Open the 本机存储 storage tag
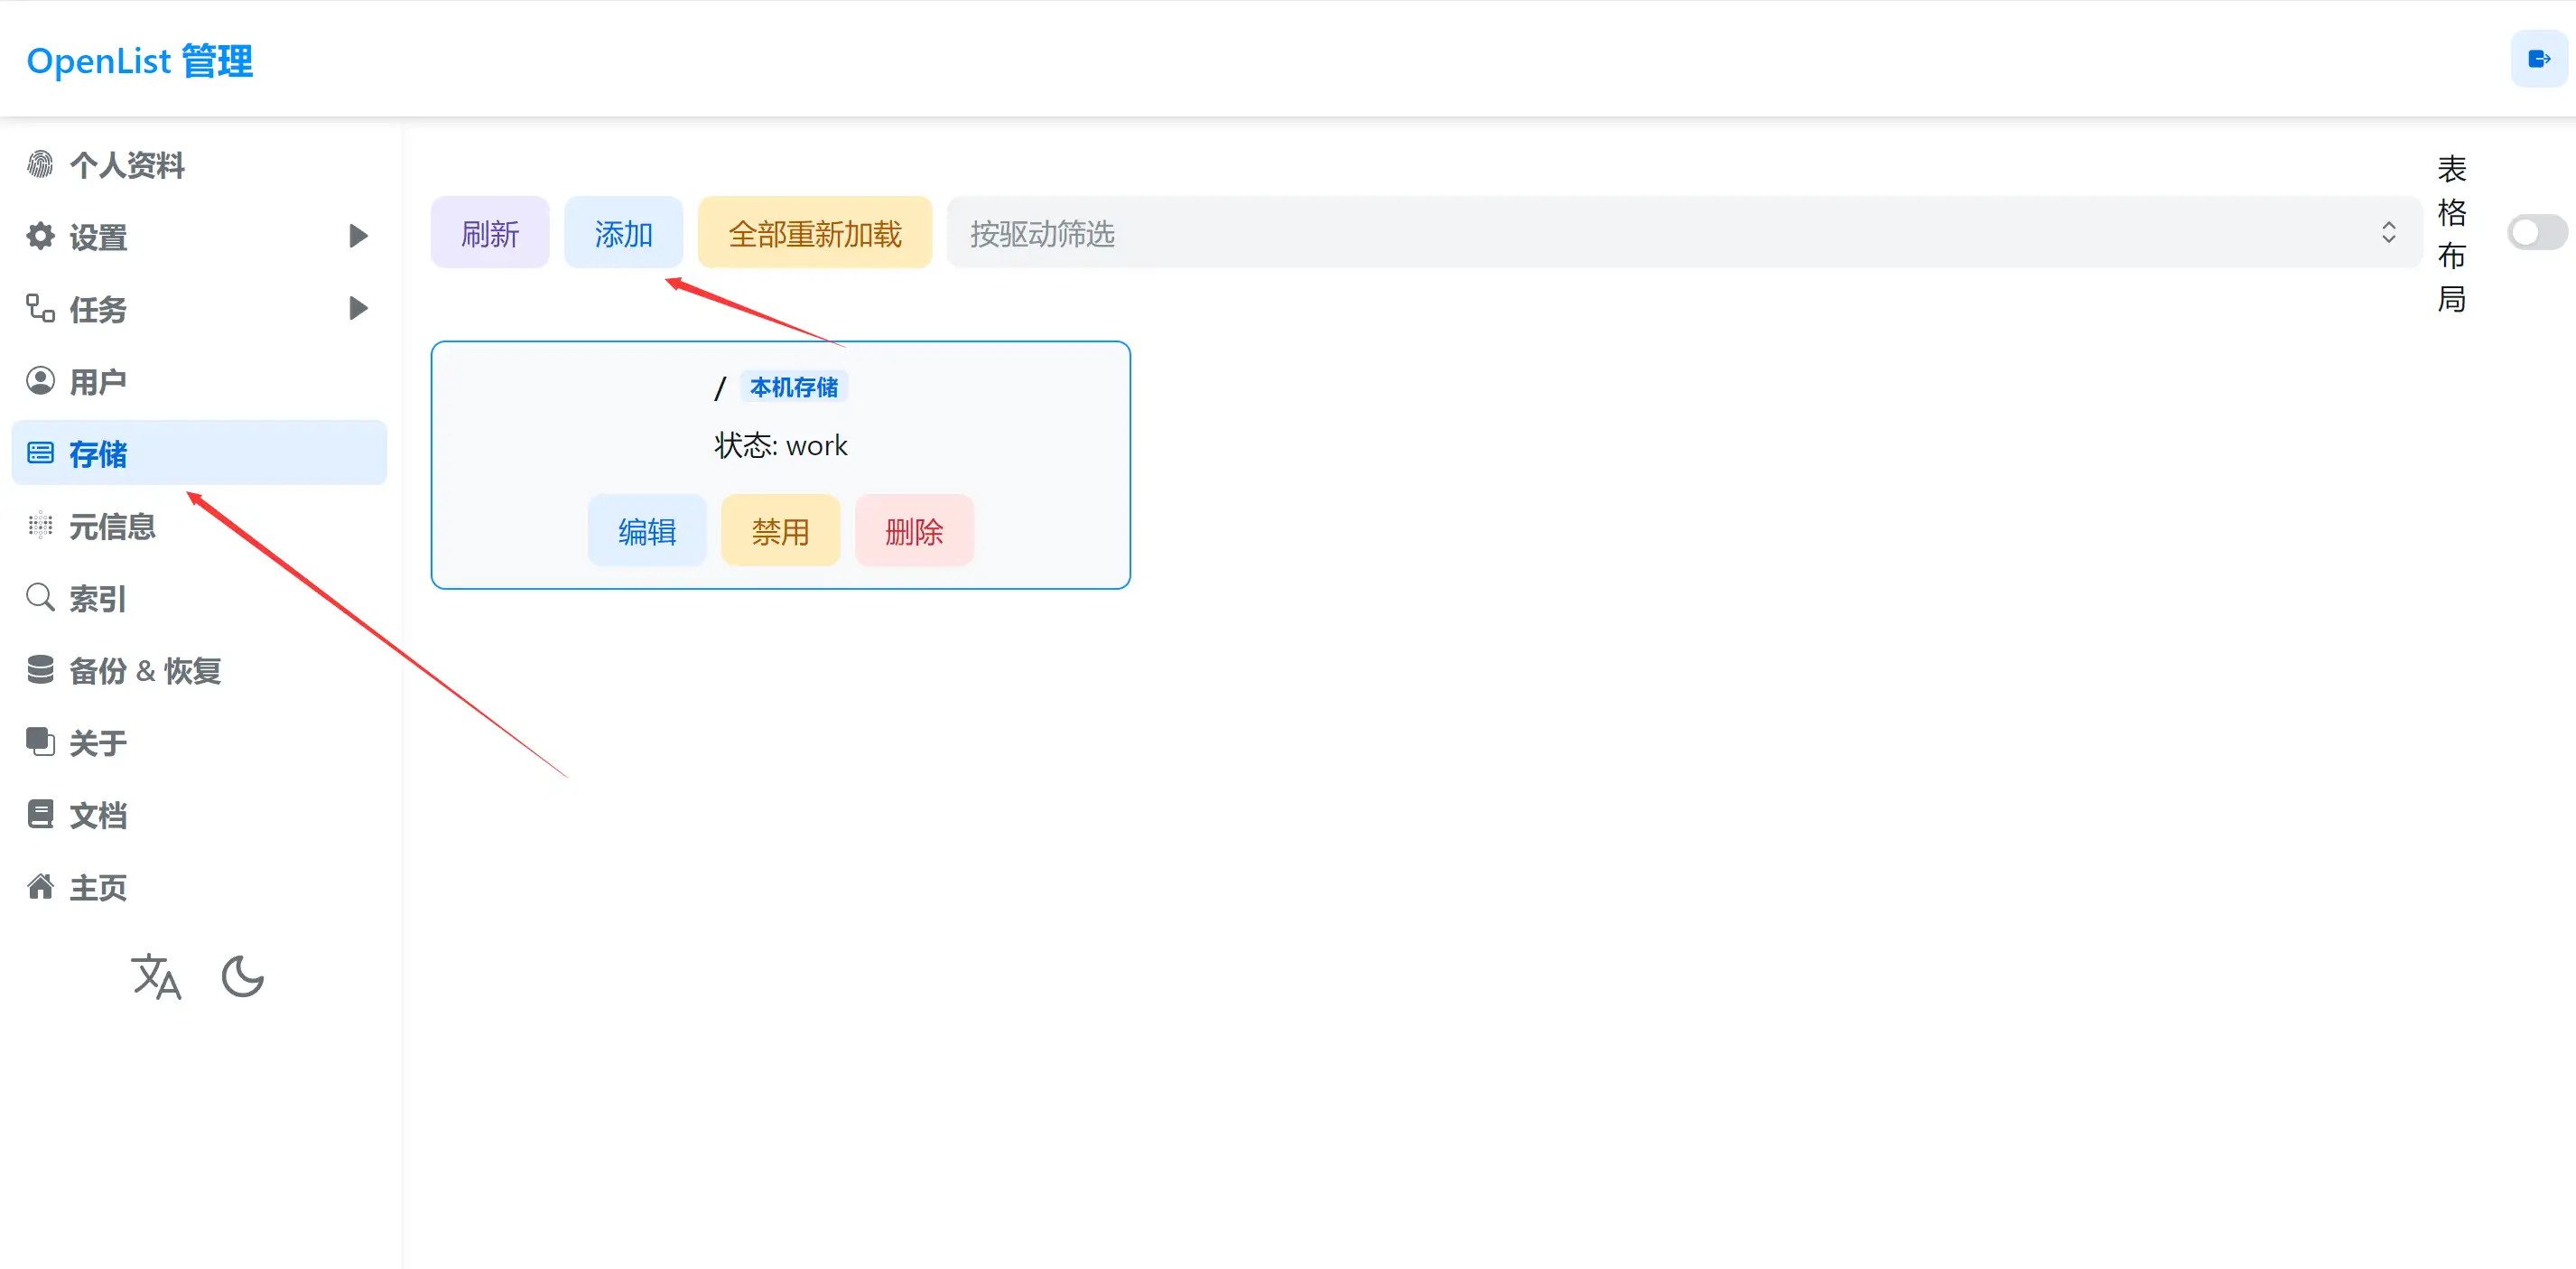 (x=793, y=387)
